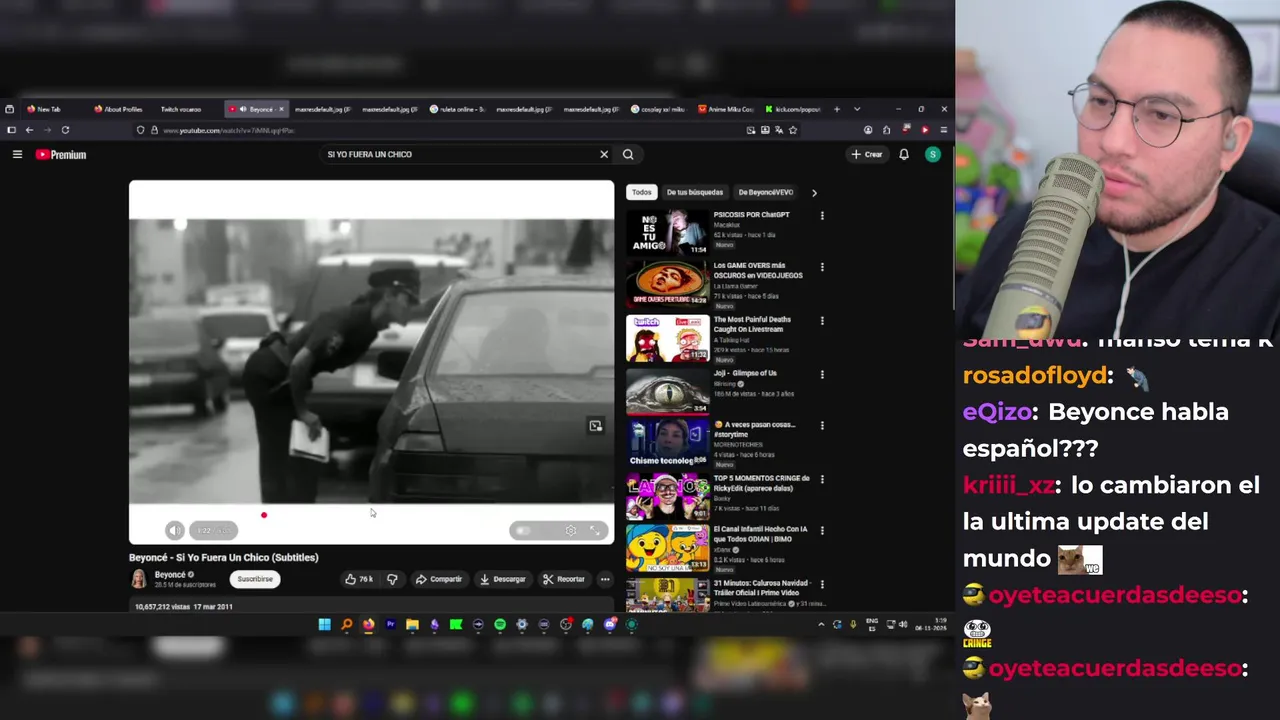Open the PSICOSIS POR ChatGPT thumbnail
Image resolution: width=1280 pixels, height=720 pixels.
click(x=667, y=232)
